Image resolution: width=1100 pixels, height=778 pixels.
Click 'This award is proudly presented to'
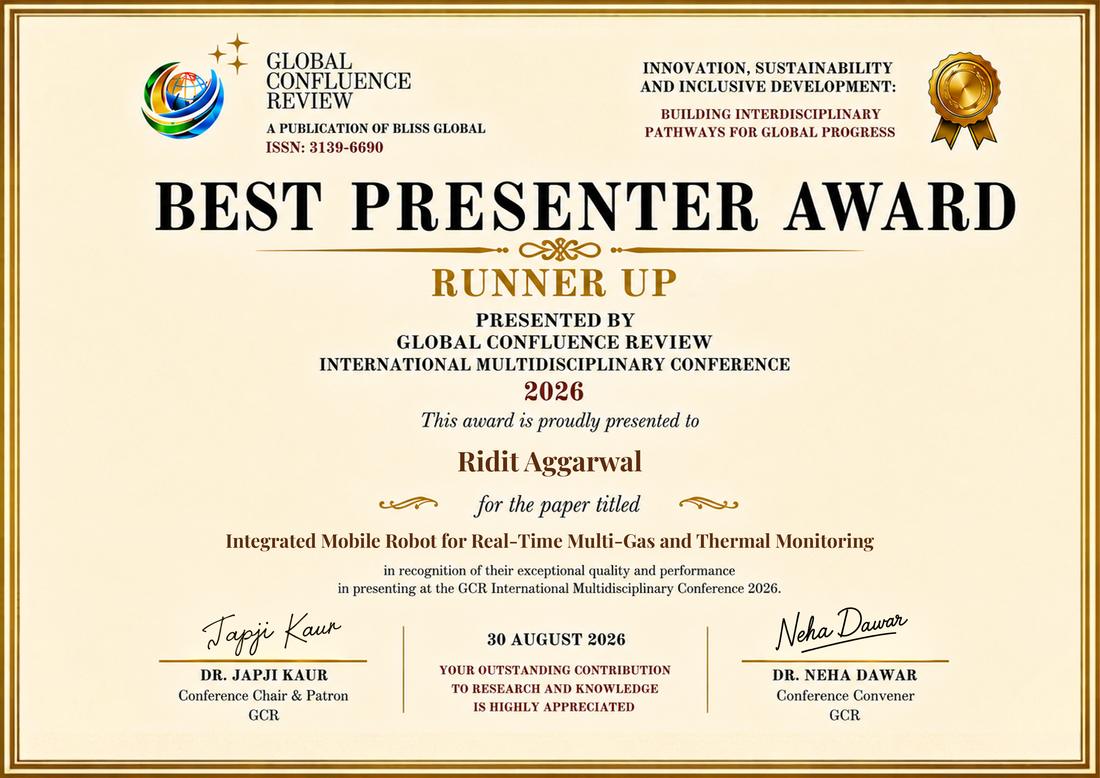click(x=560, y=421)
